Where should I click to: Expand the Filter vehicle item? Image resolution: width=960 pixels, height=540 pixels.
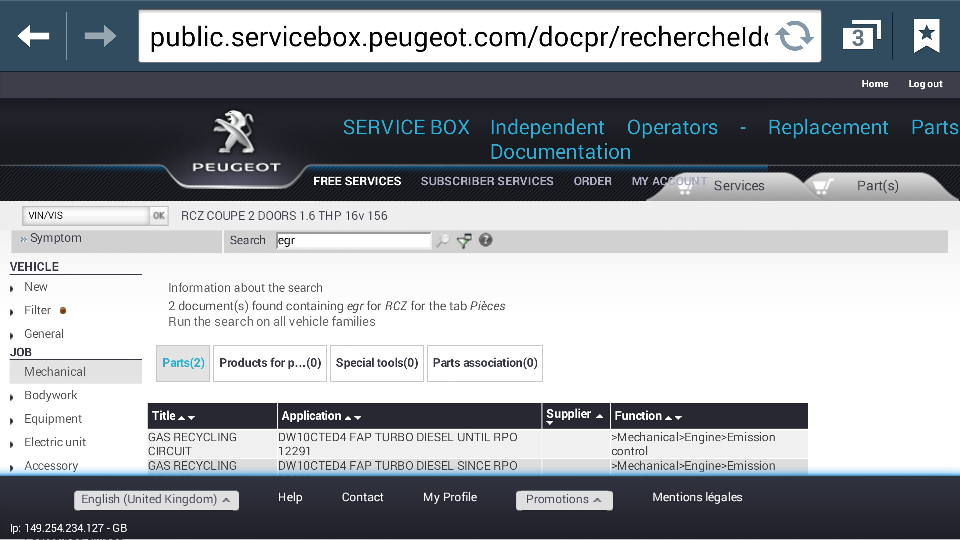[x=37, y=310]
